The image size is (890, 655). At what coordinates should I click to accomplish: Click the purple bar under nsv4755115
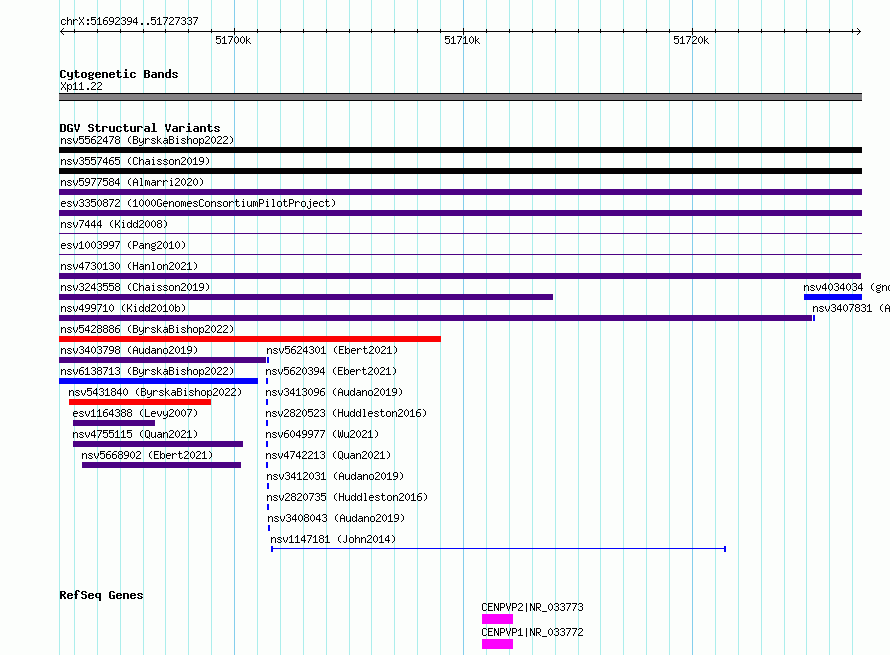point(158,444)
